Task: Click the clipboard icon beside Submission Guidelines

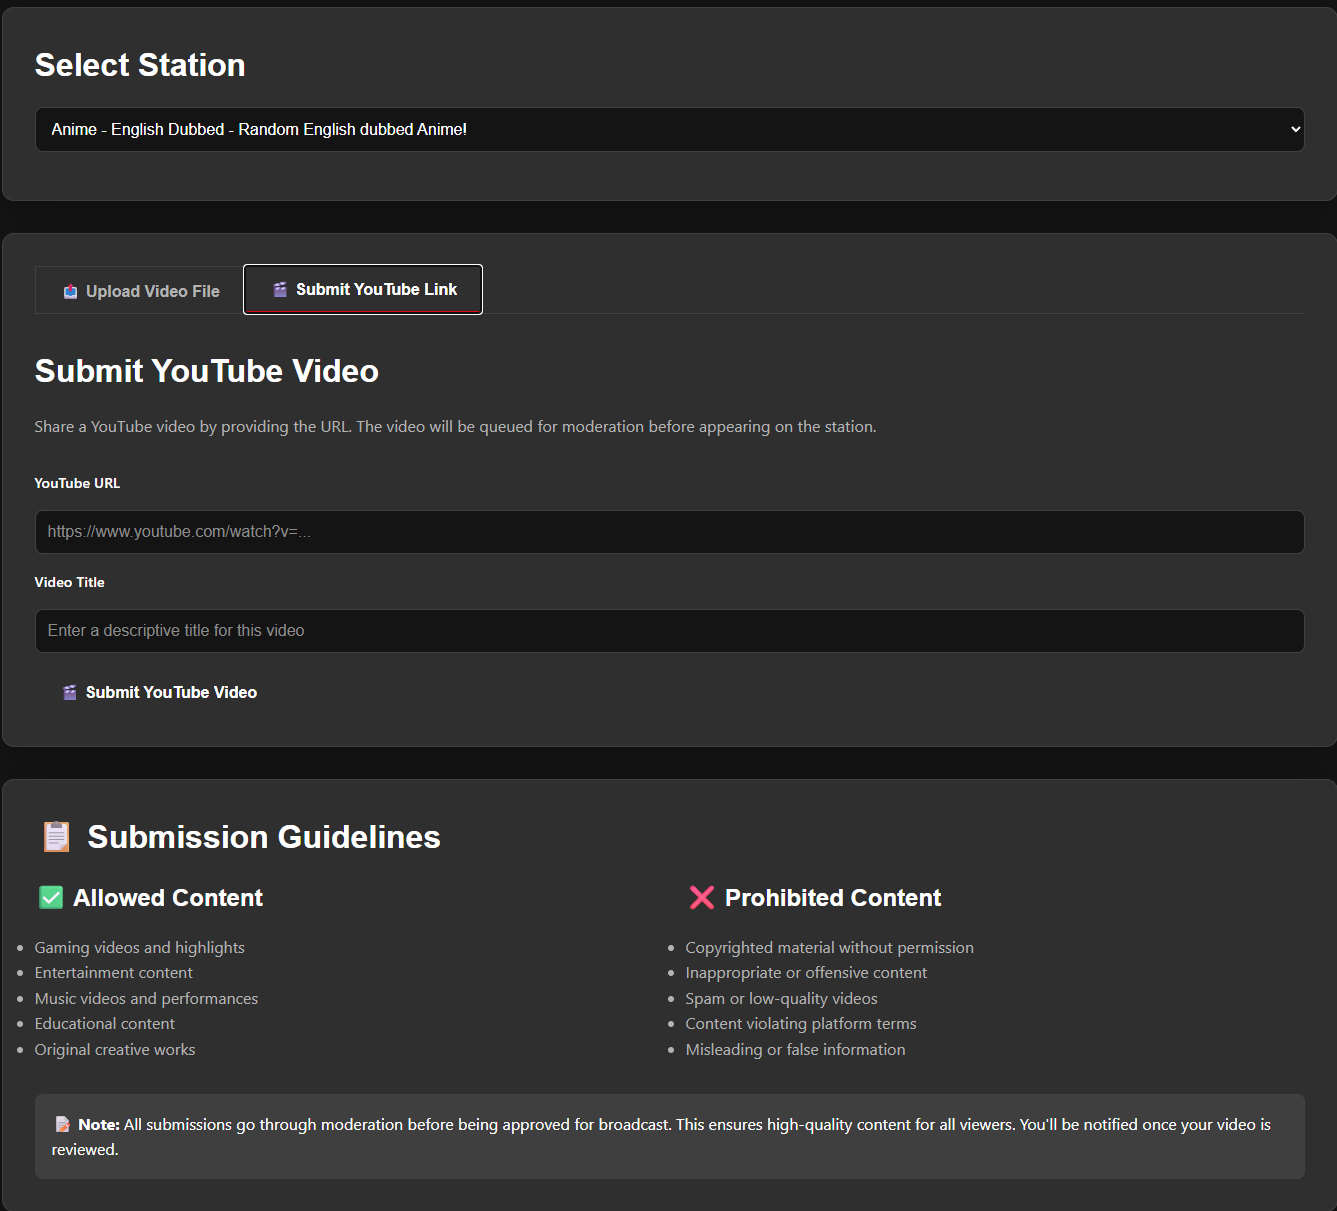Action: [55, 836]
